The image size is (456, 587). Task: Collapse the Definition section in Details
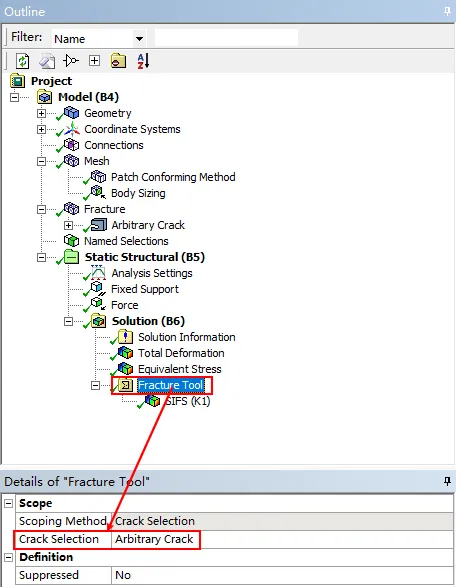[9, 557]
